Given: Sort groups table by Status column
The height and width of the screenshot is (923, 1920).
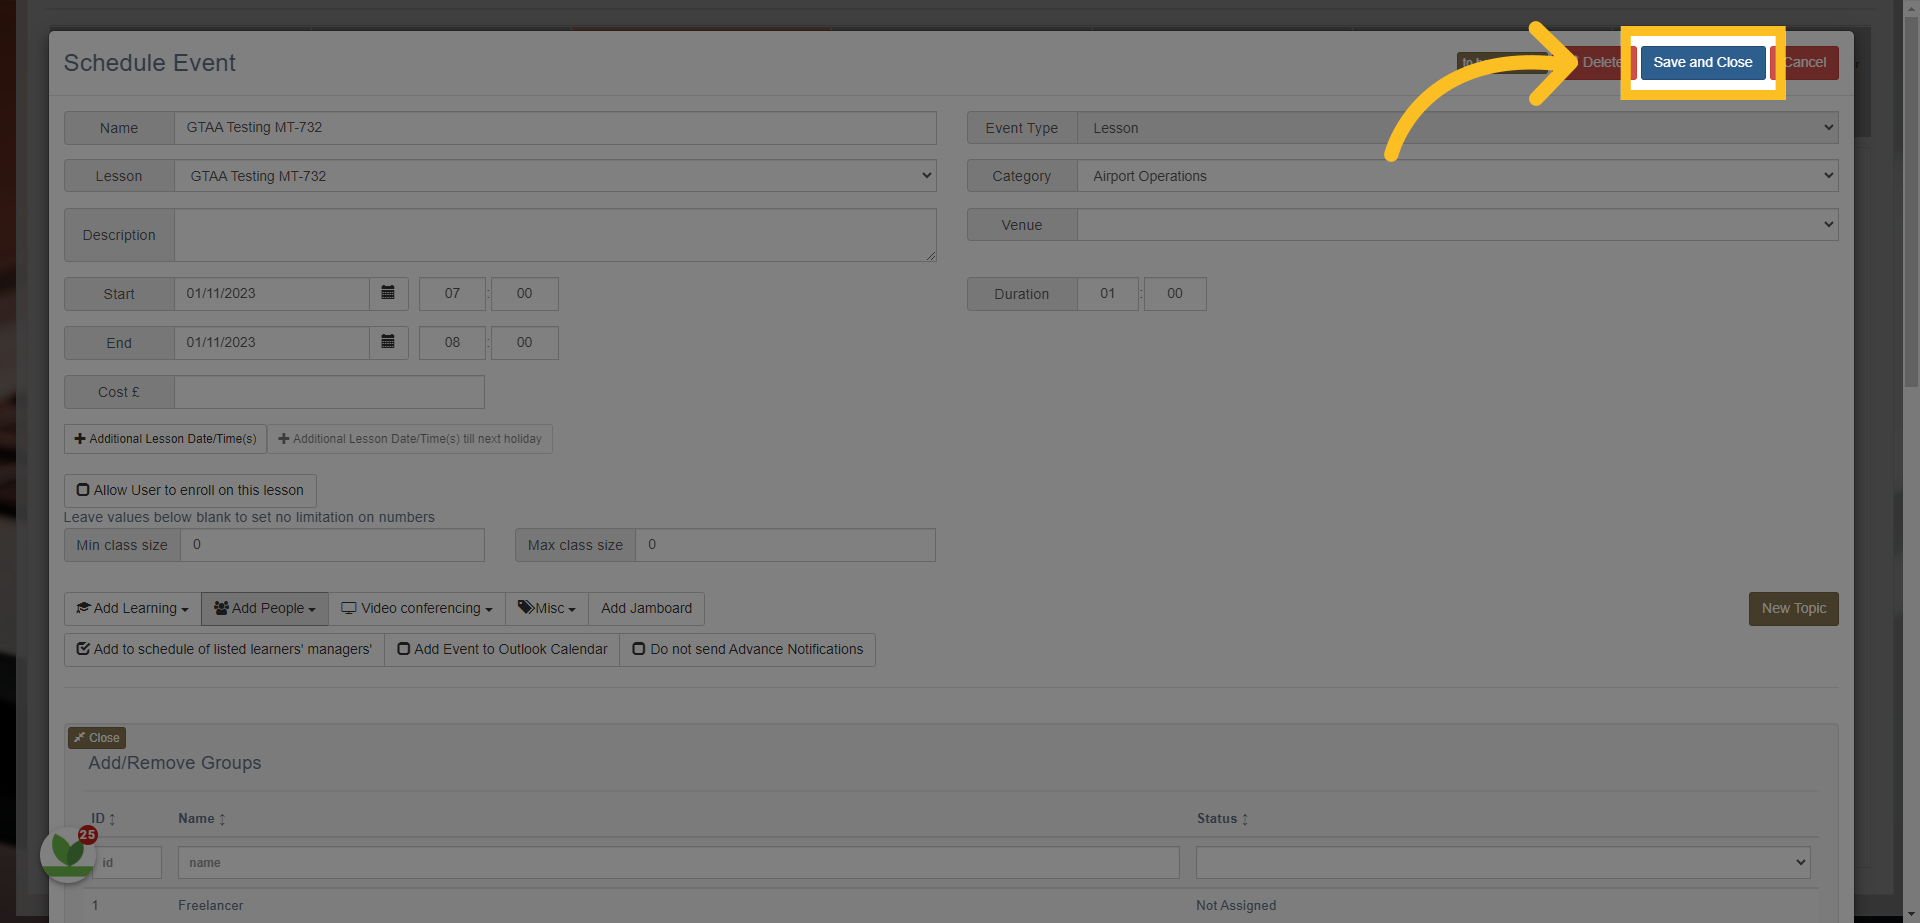Looking at the screenshot, I should [1223, 819].
